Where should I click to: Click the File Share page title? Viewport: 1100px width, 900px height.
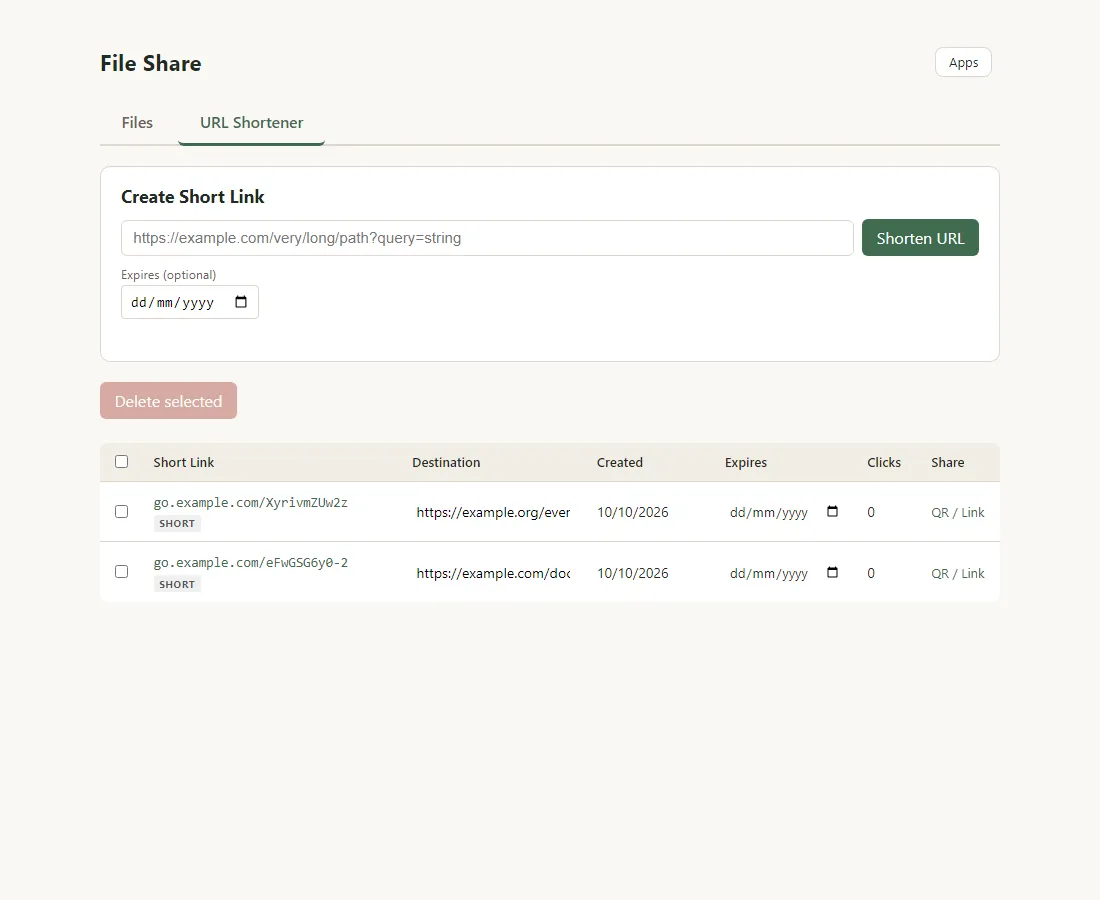pos(151,63)
